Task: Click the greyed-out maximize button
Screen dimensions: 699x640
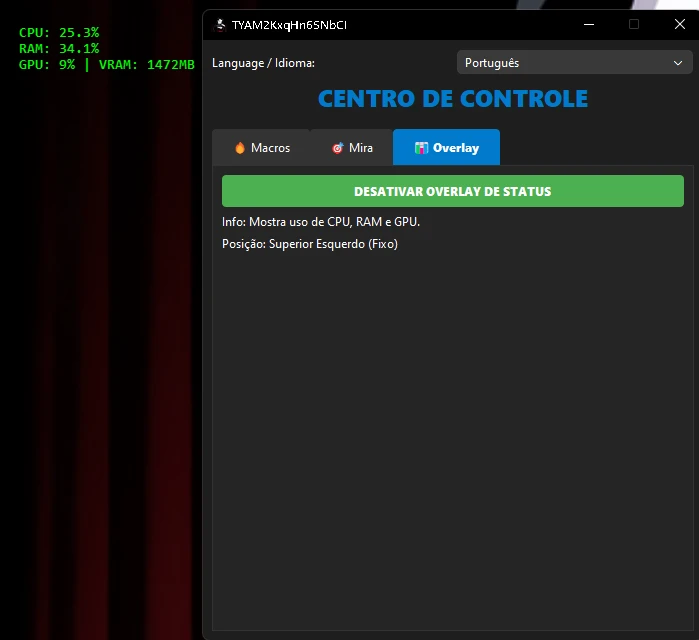Action: pos(633,24)
